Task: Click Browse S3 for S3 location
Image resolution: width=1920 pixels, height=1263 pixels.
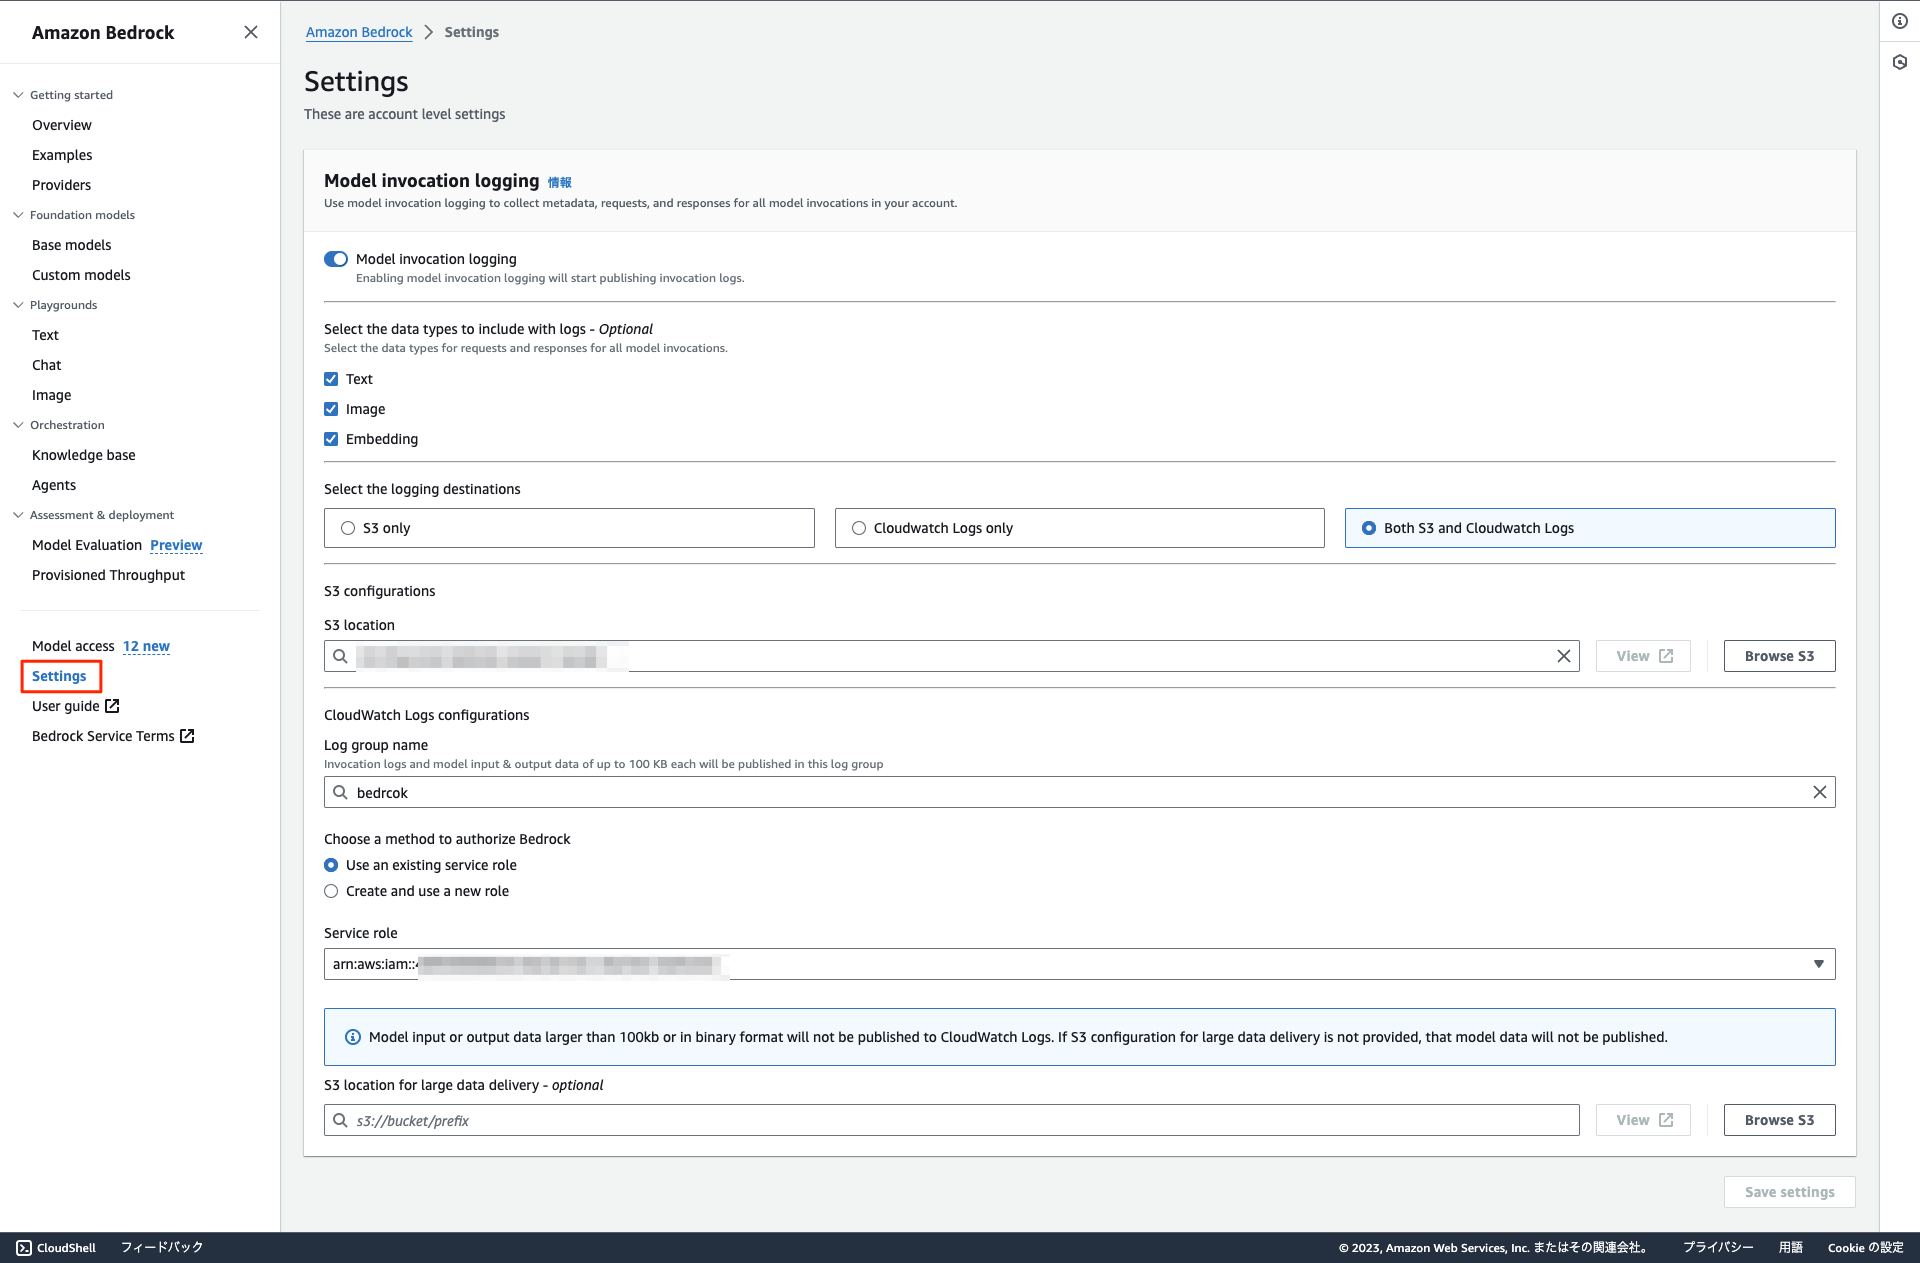Action: tap(1779, 656)
